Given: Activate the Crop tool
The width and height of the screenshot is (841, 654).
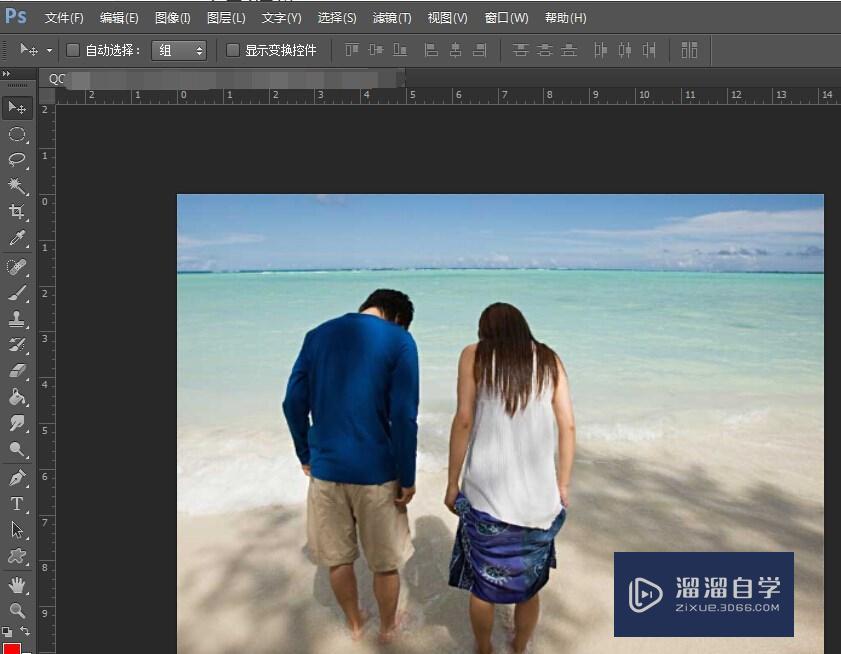Looking at the screenshot, I should pyautogui.click(x=17, y=212).
